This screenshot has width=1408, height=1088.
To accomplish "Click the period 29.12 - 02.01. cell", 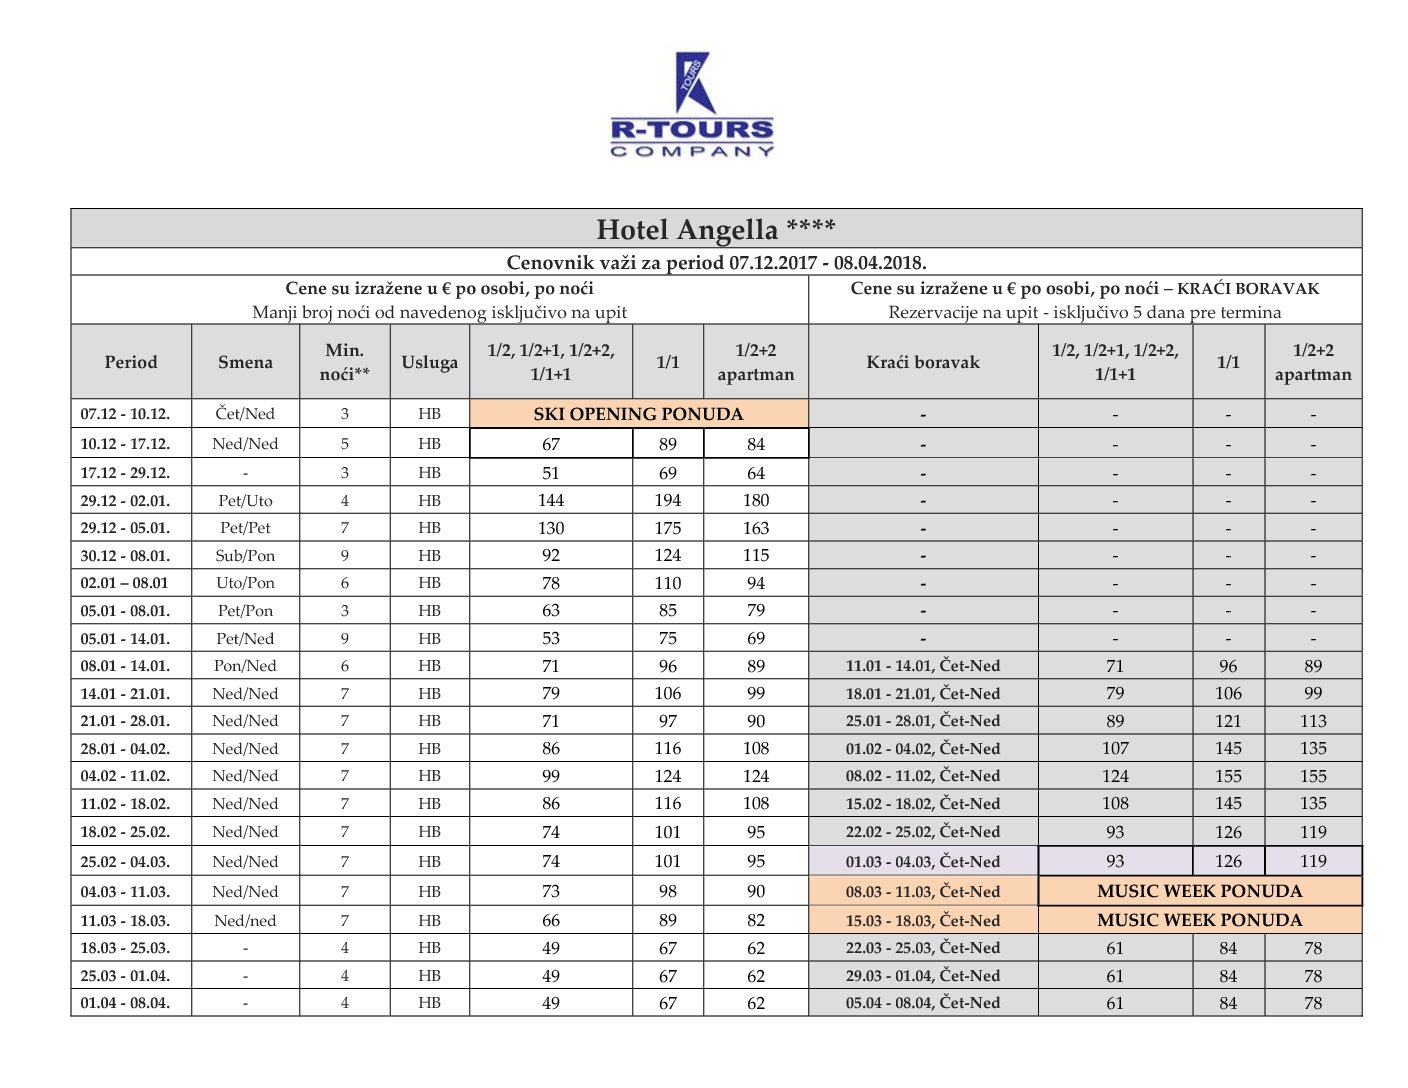I will coord(131,500).
